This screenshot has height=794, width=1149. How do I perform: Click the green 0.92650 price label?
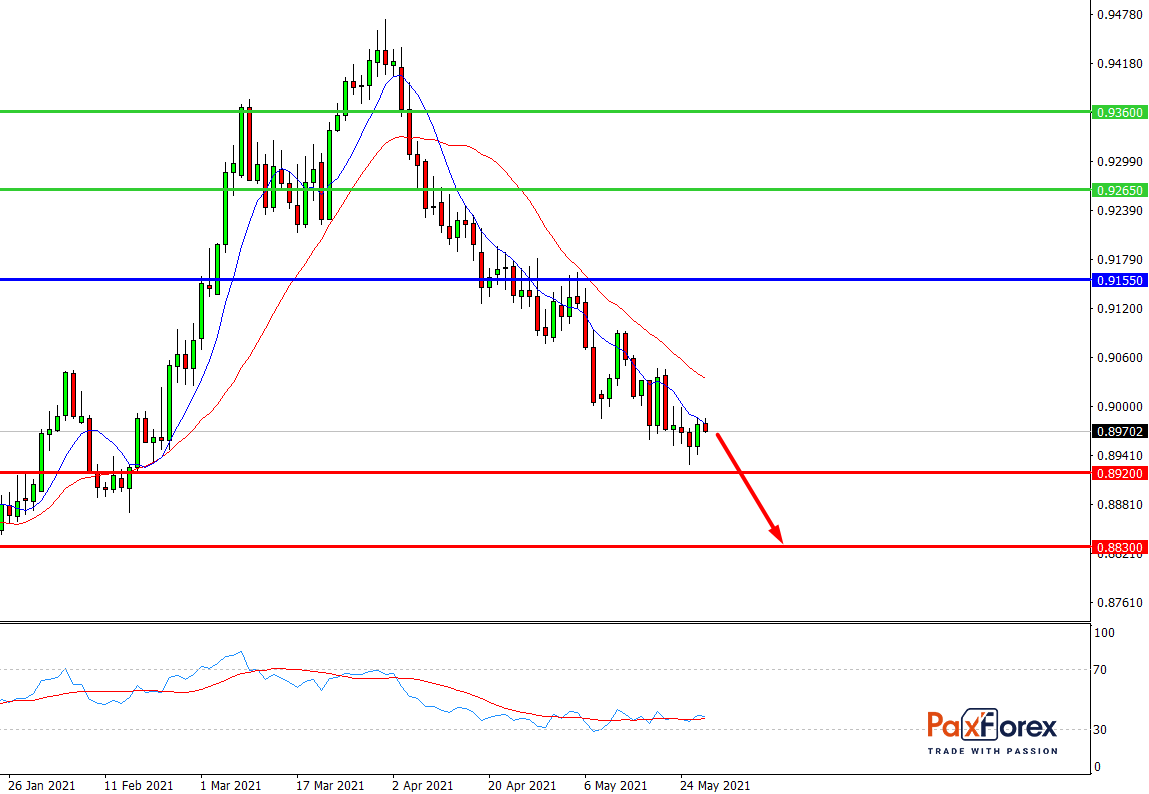coord(1118,190)
